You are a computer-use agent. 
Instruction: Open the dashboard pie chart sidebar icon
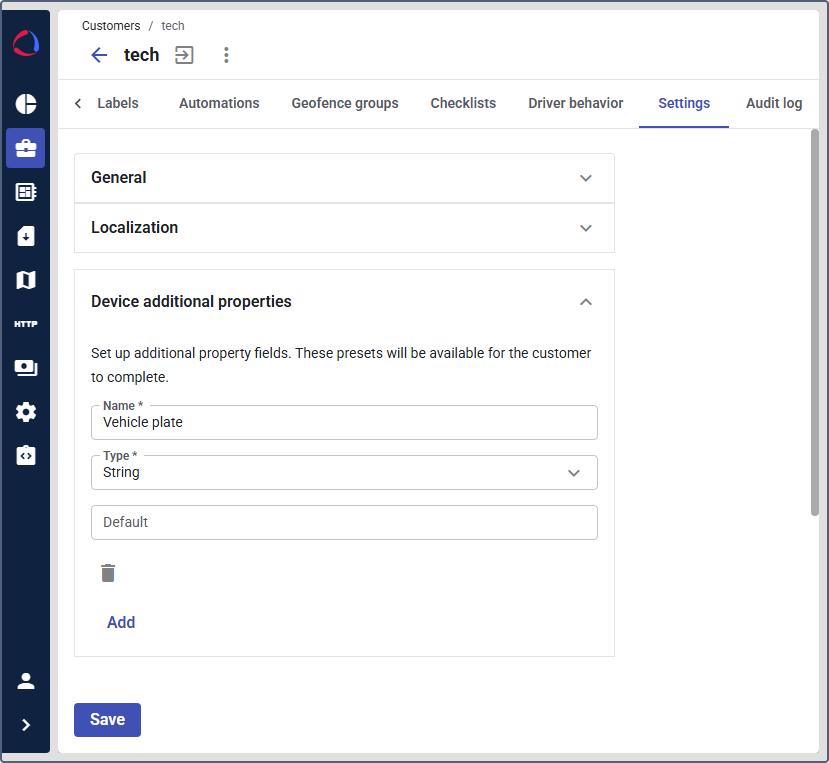pyautogui.click(x=26, y=104)
